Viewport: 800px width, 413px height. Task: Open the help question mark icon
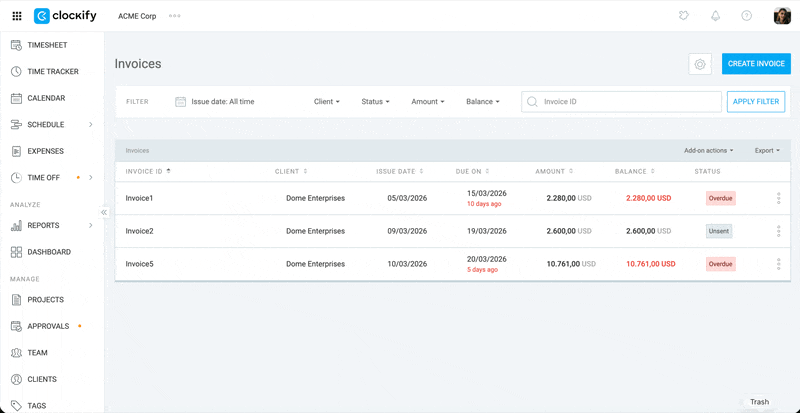coord(746,16)
